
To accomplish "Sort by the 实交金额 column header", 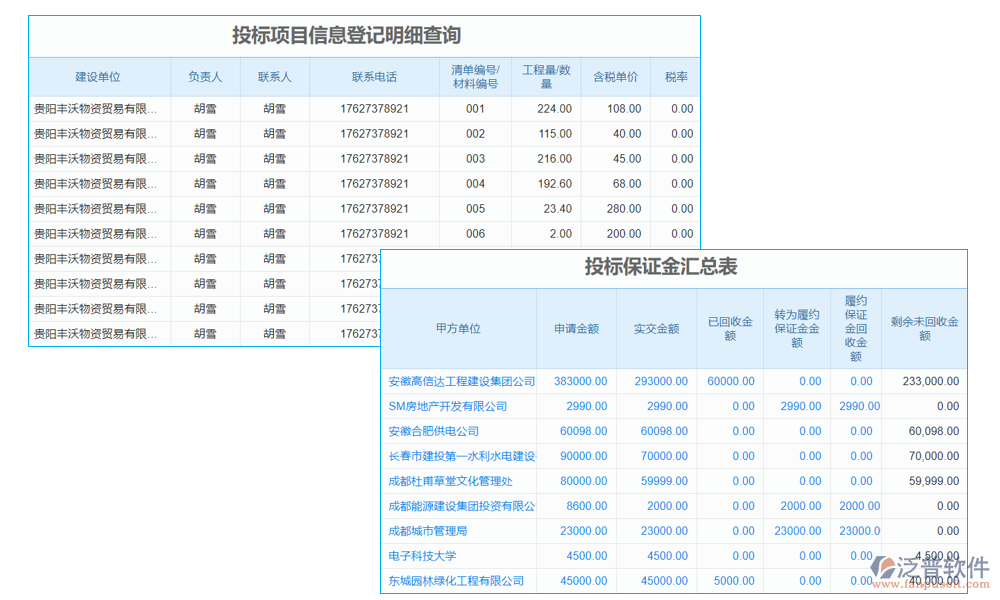I will coord(657,328).
